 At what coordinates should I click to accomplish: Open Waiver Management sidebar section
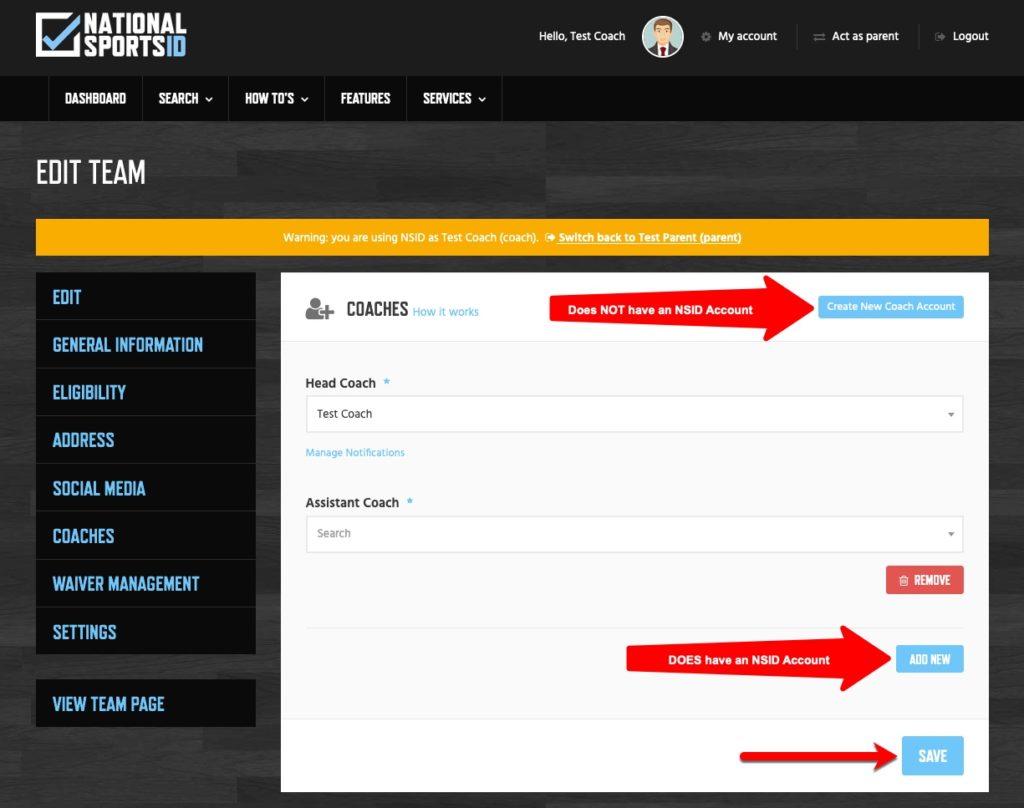tap(146, 583)
